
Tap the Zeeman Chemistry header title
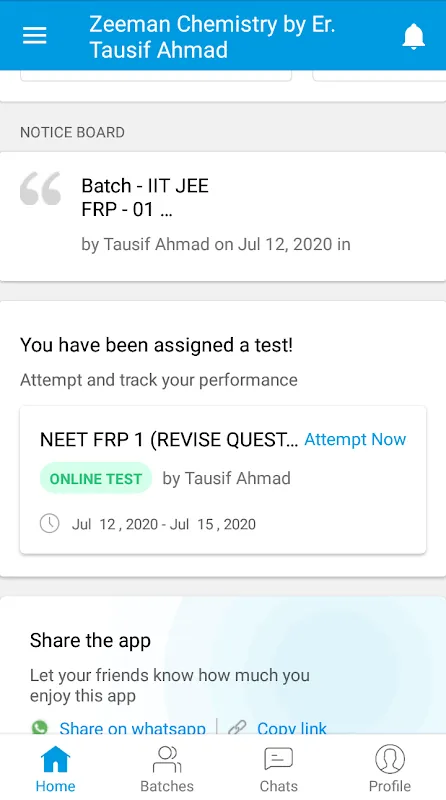(x=212, y=37)
